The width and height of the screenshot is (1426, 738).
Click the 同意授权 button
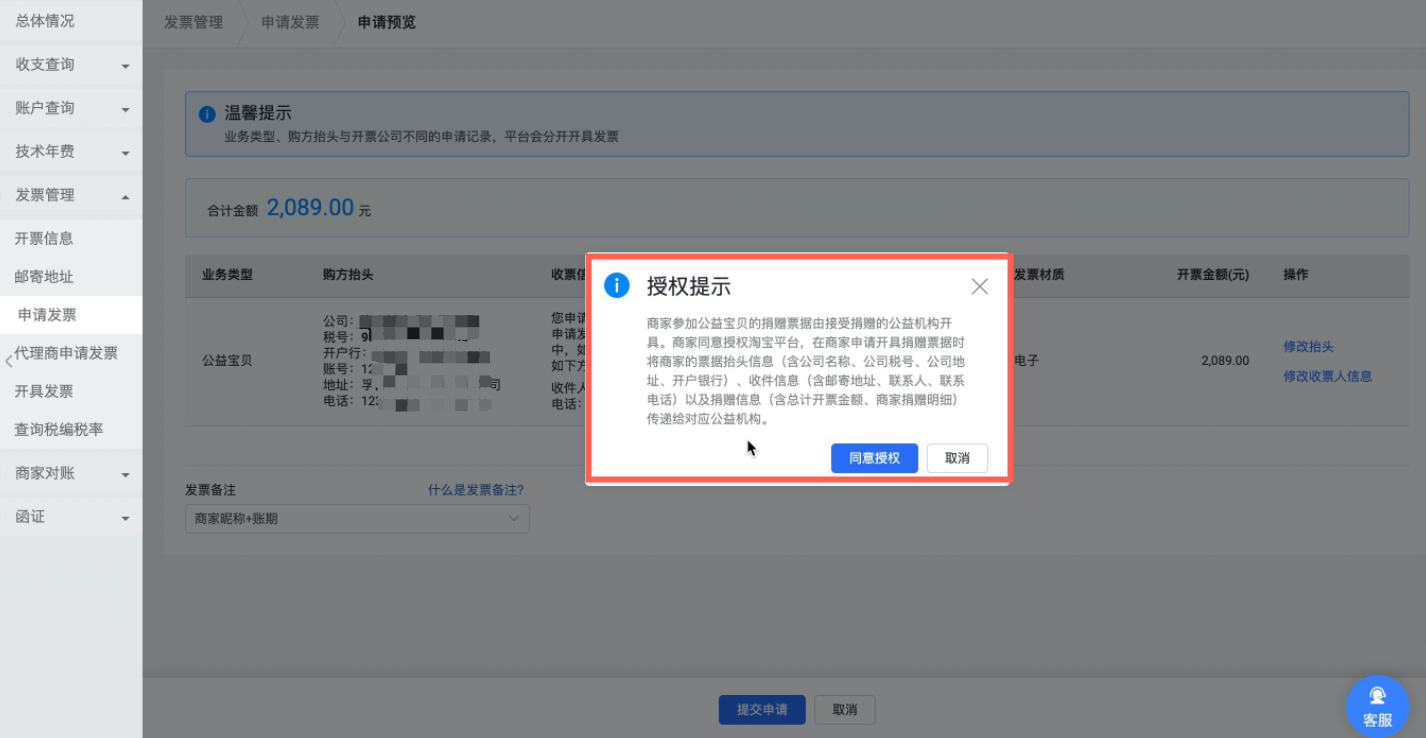tap(874, 458)
